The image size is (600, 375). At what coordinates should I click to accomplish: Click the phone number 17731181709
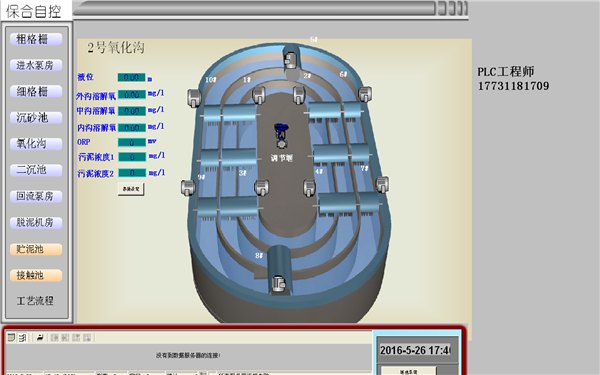[x=513, y=86]
